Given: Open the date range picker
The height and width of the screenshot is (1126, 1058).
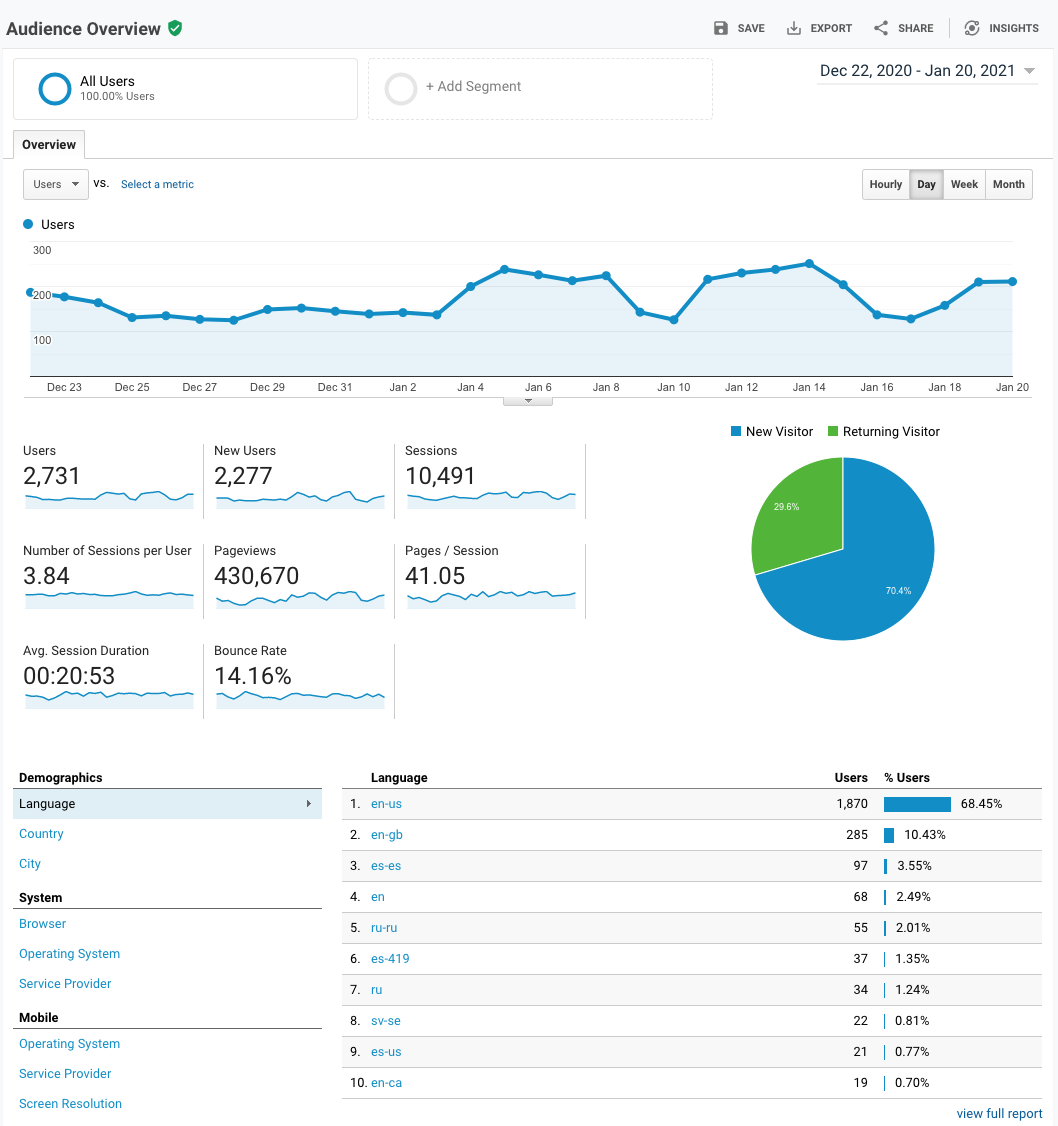Looking at the screenshot, I should tap(927, 71).
